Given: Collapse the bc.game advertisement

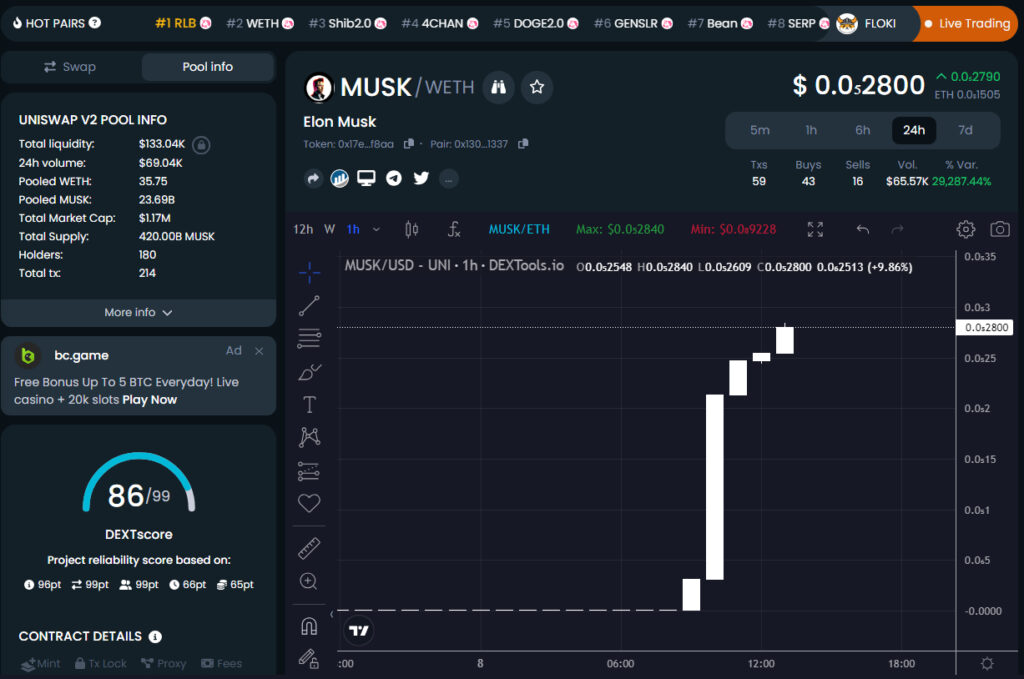Looking at the screenshot, I should coord(258,350).
